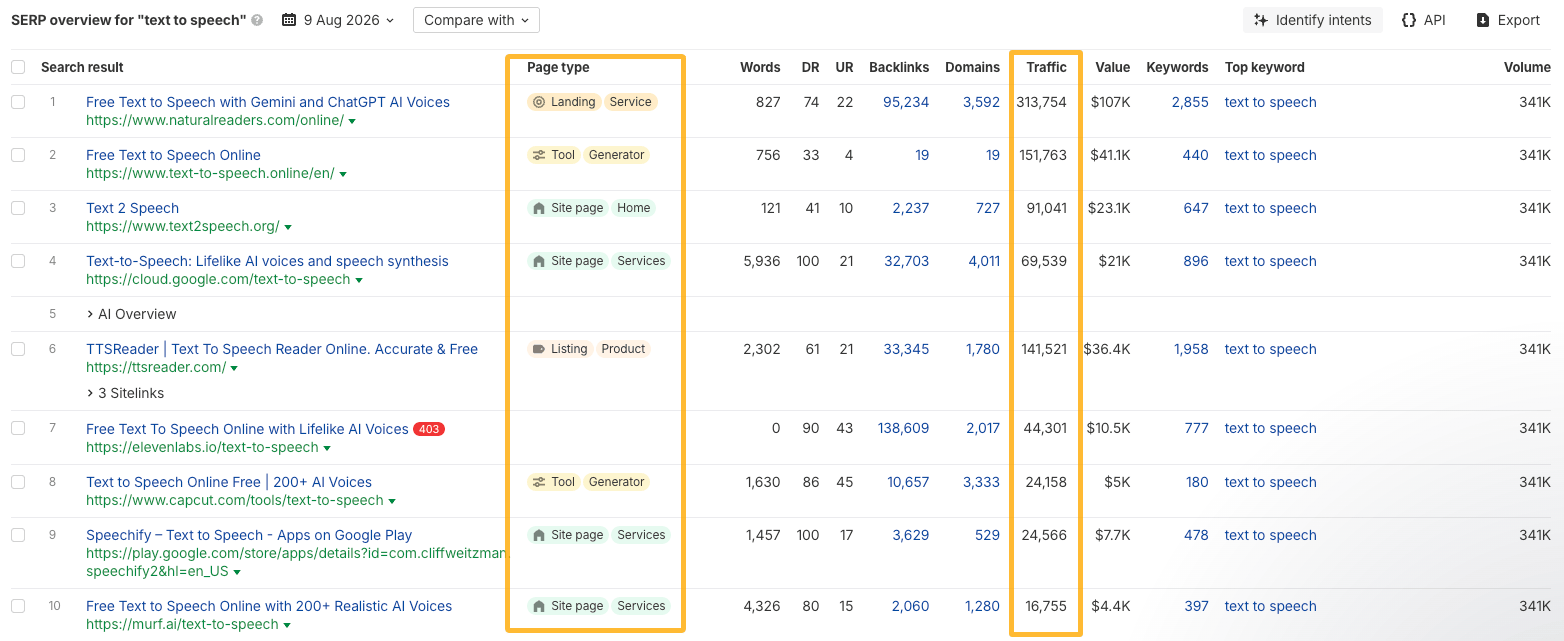Click domains count 4,011
Viewport: 1564px width, 641px height.
click(984, 261)
